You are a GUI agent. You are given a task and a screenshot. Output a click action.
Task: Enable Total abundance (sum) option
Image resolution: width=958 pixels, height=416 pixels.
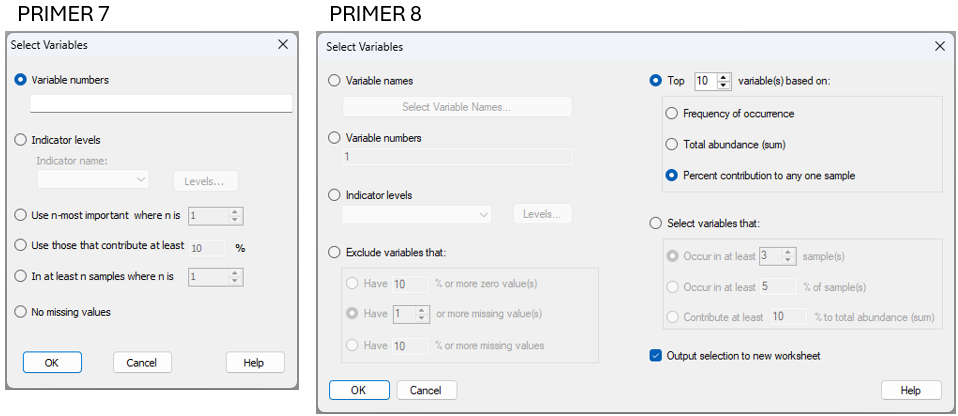(x=671, y=144)
